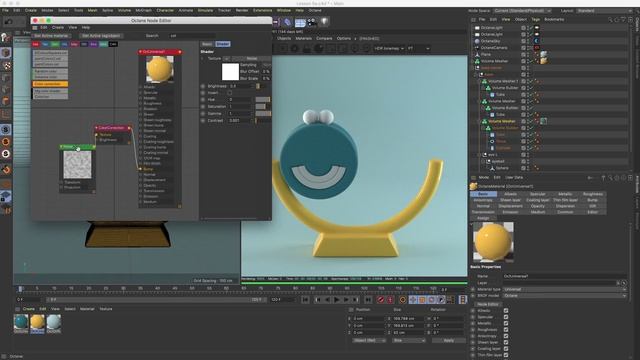640x360 pixels.
Task: Click the red autokeying icon in timeline
Action: pyautogui.click(x=390, y=300)
